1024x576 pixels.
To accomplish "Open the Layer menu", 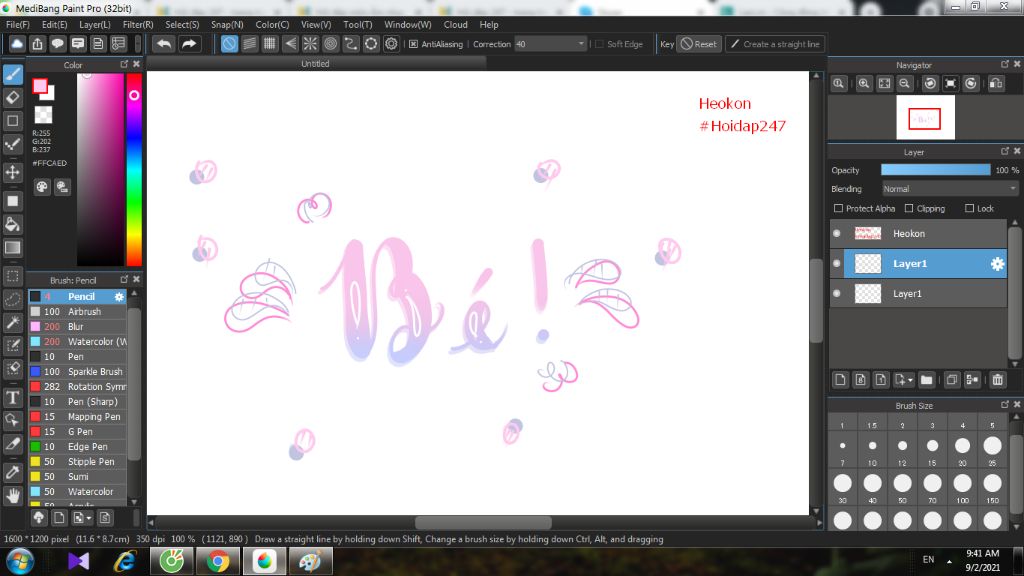I will 95,25.
